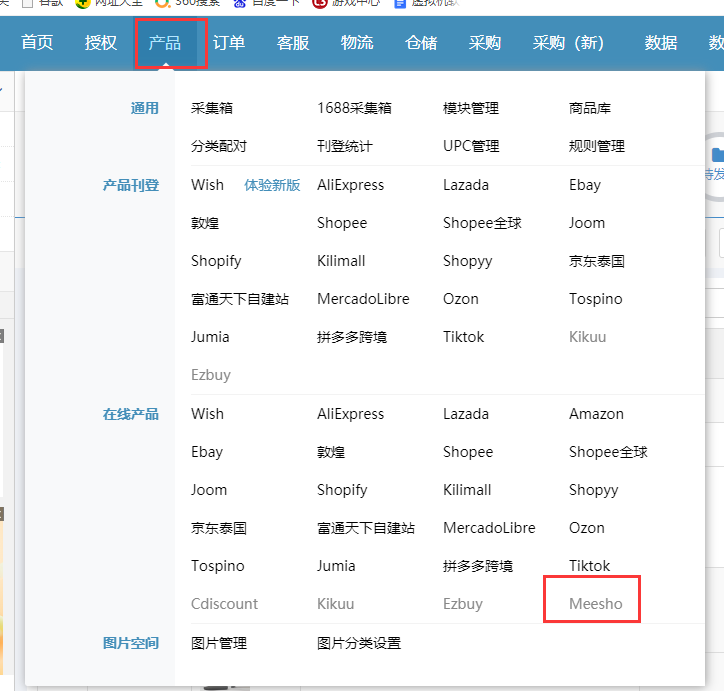The height and width of the screenshot is (691, 724).
Task: Choose Shopee全球 under 产品刊登
Action: coord(482,223)
